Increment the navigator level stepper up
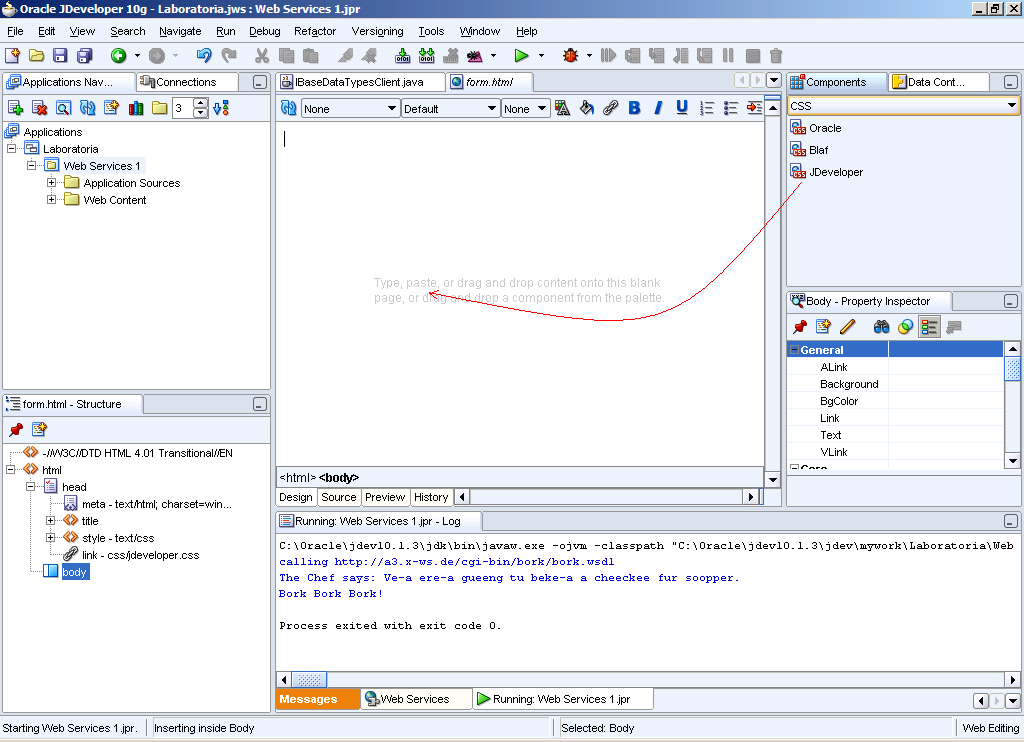Image resolution: width=1024 pixels, height=742 pixels. pyautogui.click(x=201, y=103)
